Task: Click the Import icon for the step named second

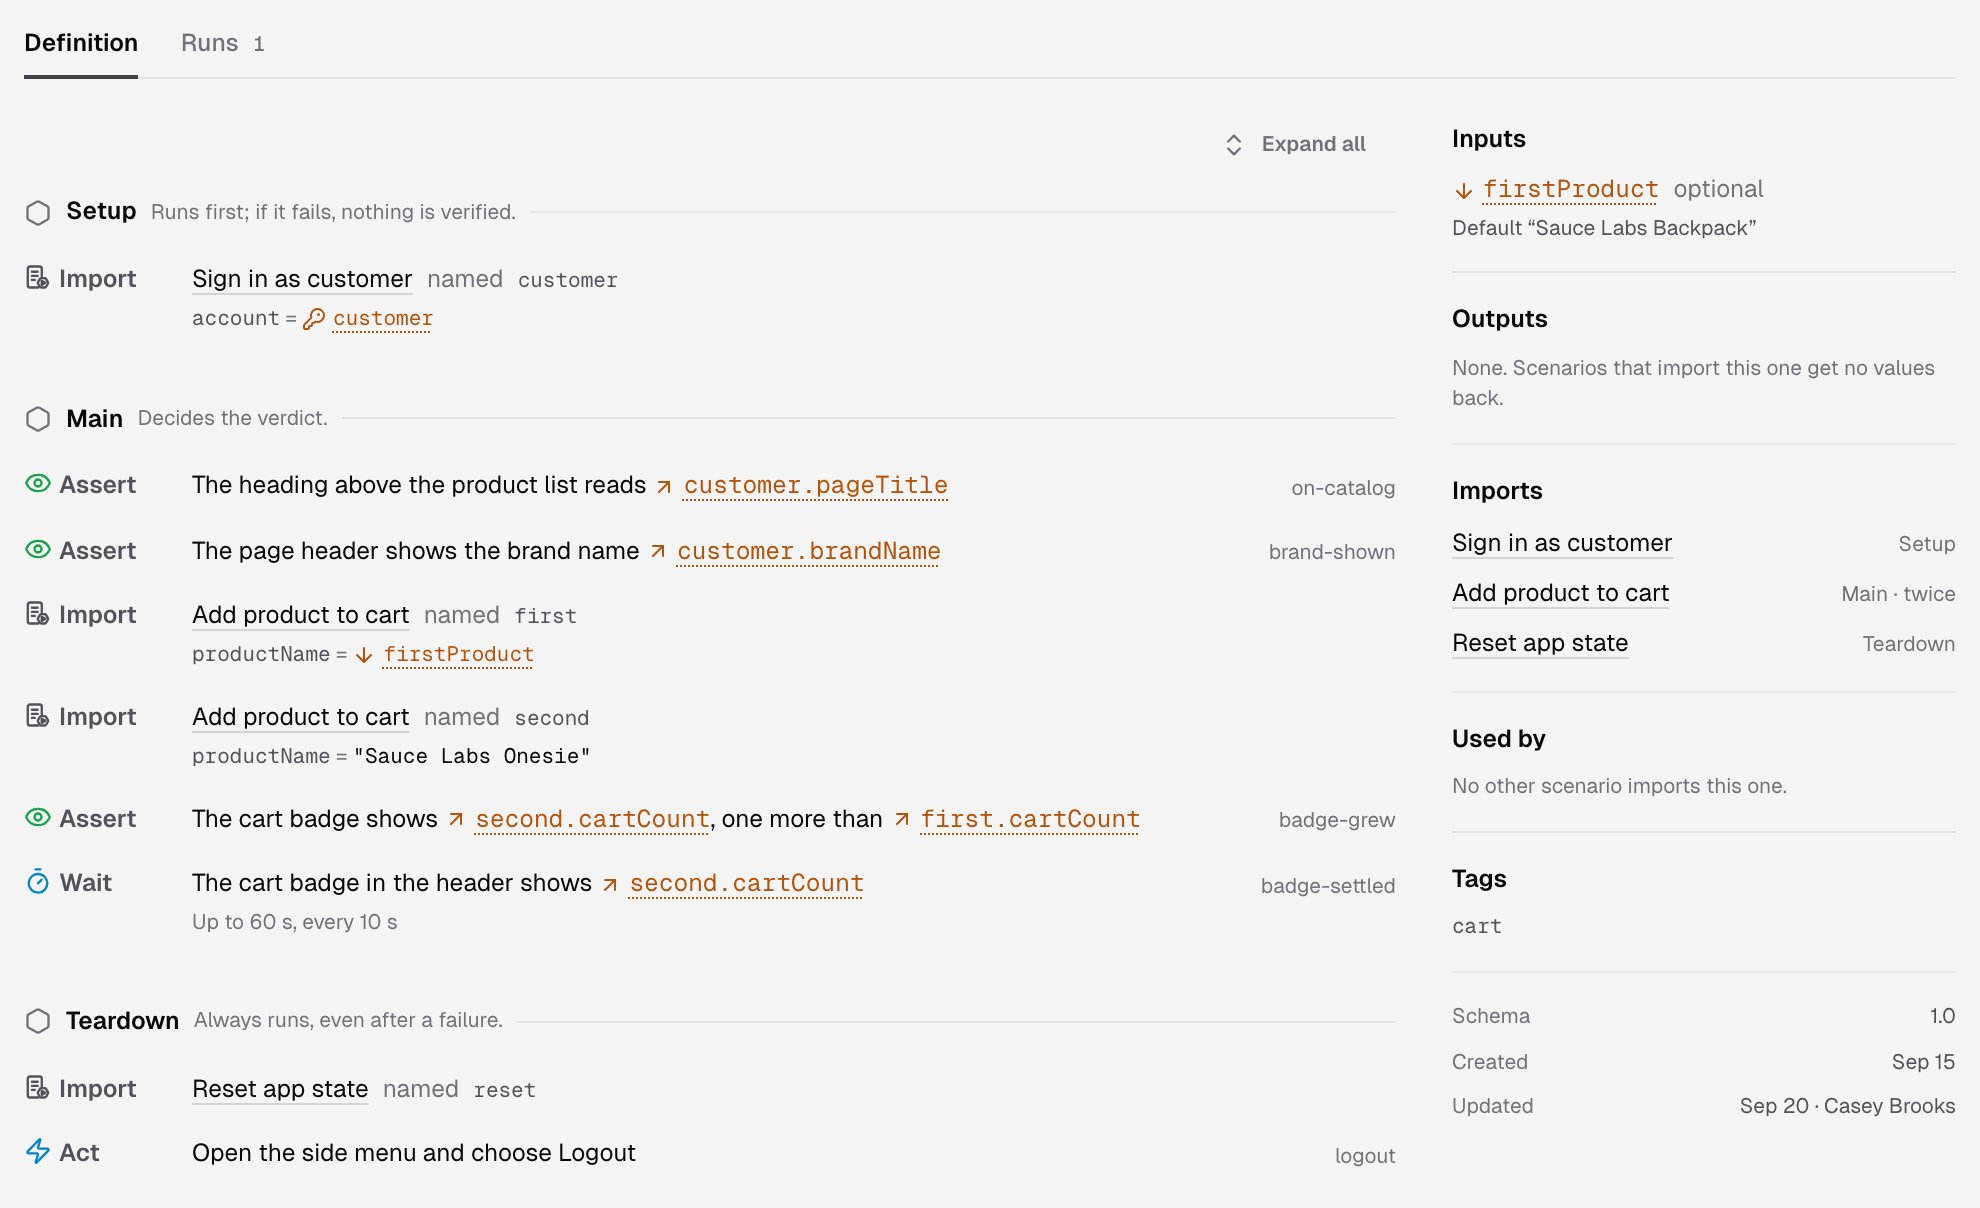Action: point(37,716)
